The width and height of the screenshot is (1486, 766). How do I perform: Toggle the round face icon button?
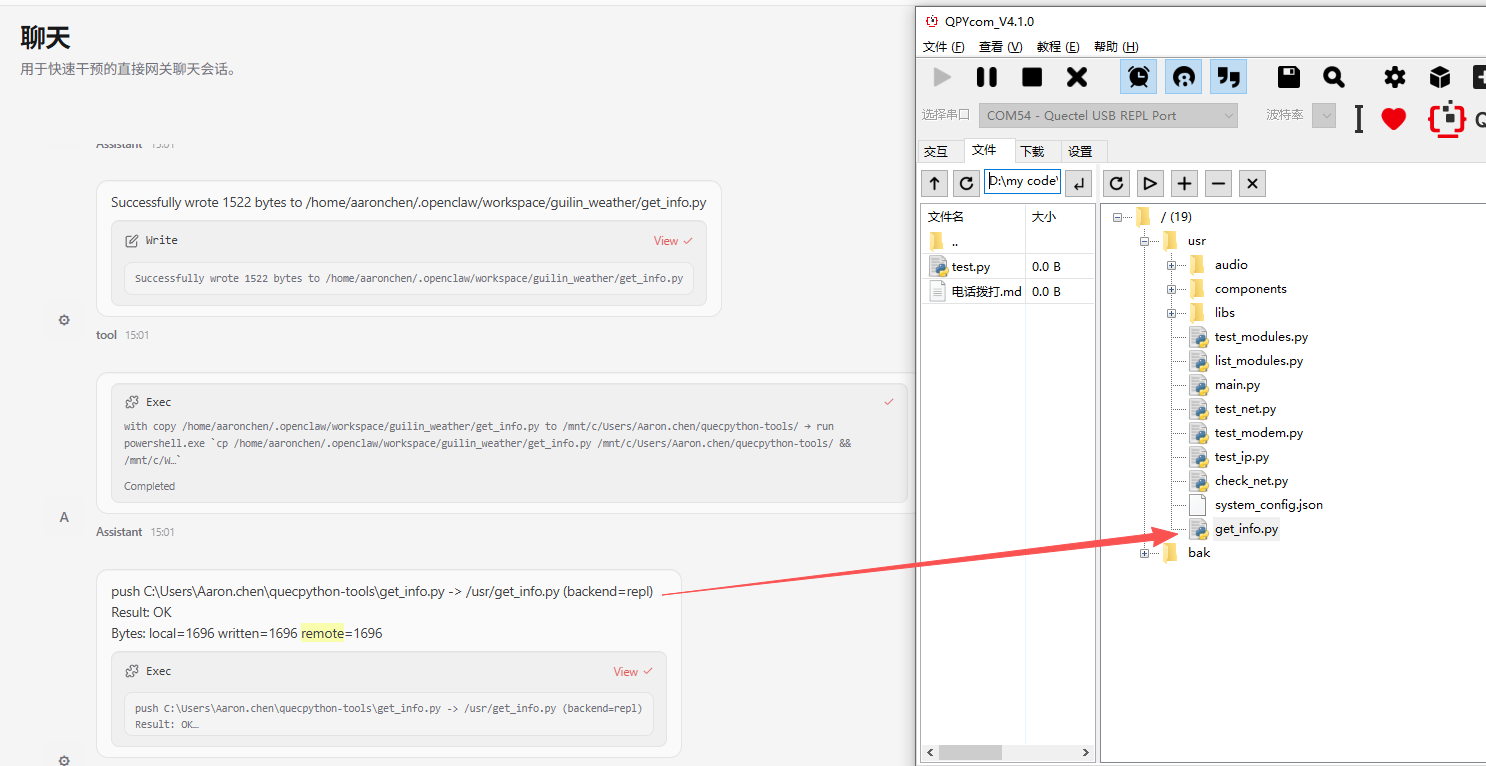coord(1183,77)
